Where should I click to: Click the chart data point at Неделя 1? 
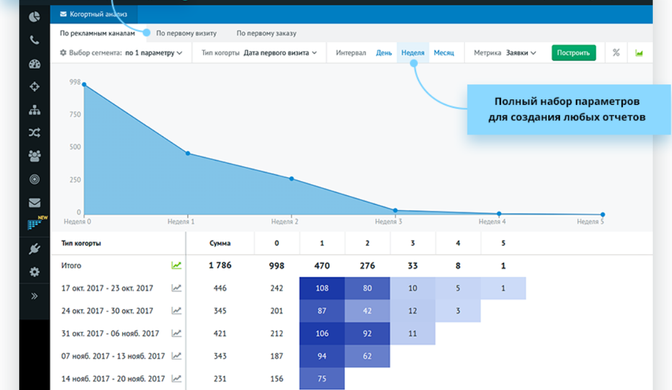coord(188,153)
